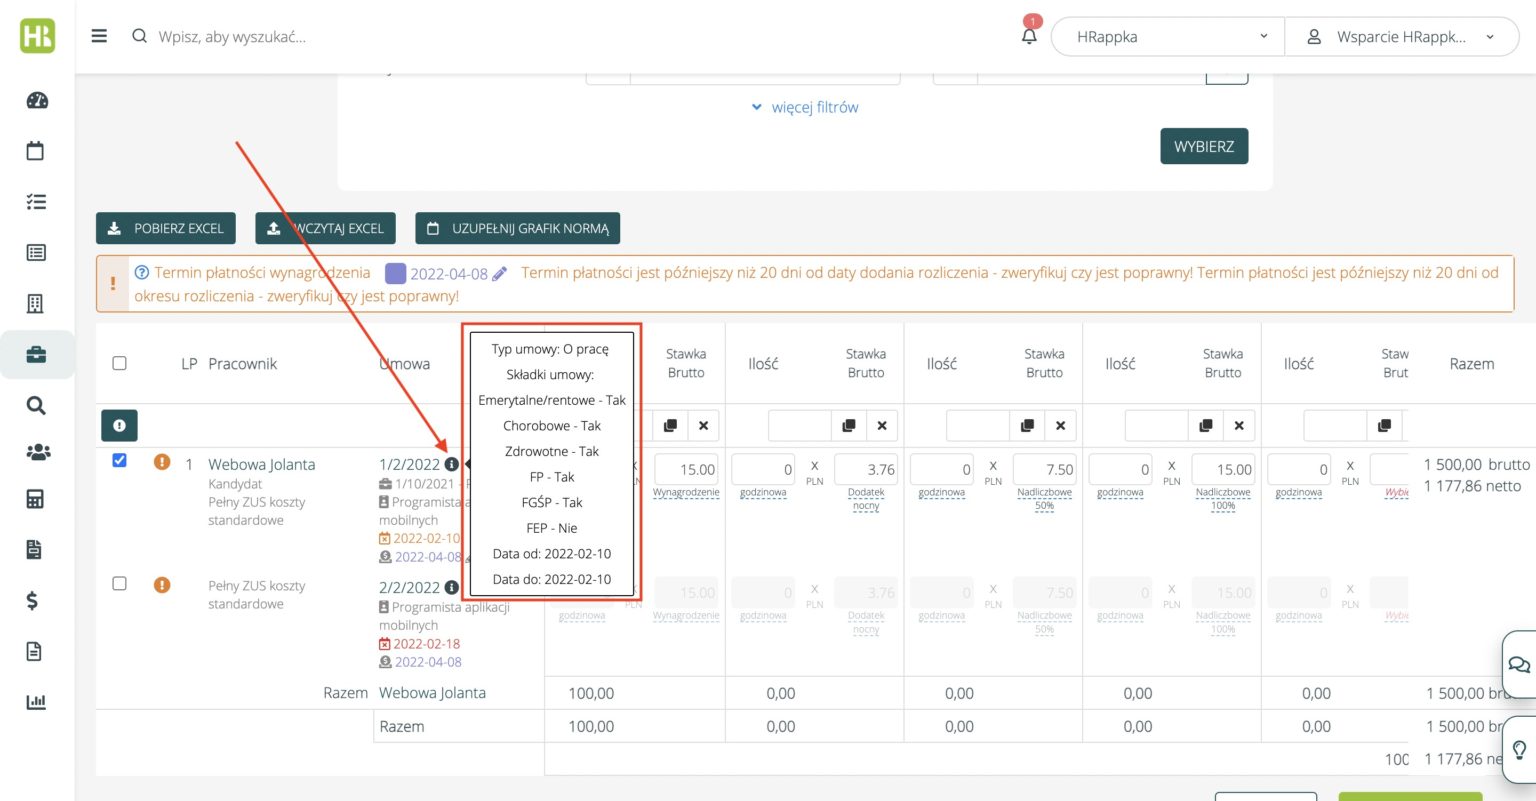Open the calendar sidebar icon
This screenshot has width=1536, height=801.
[x=36, y=151]
